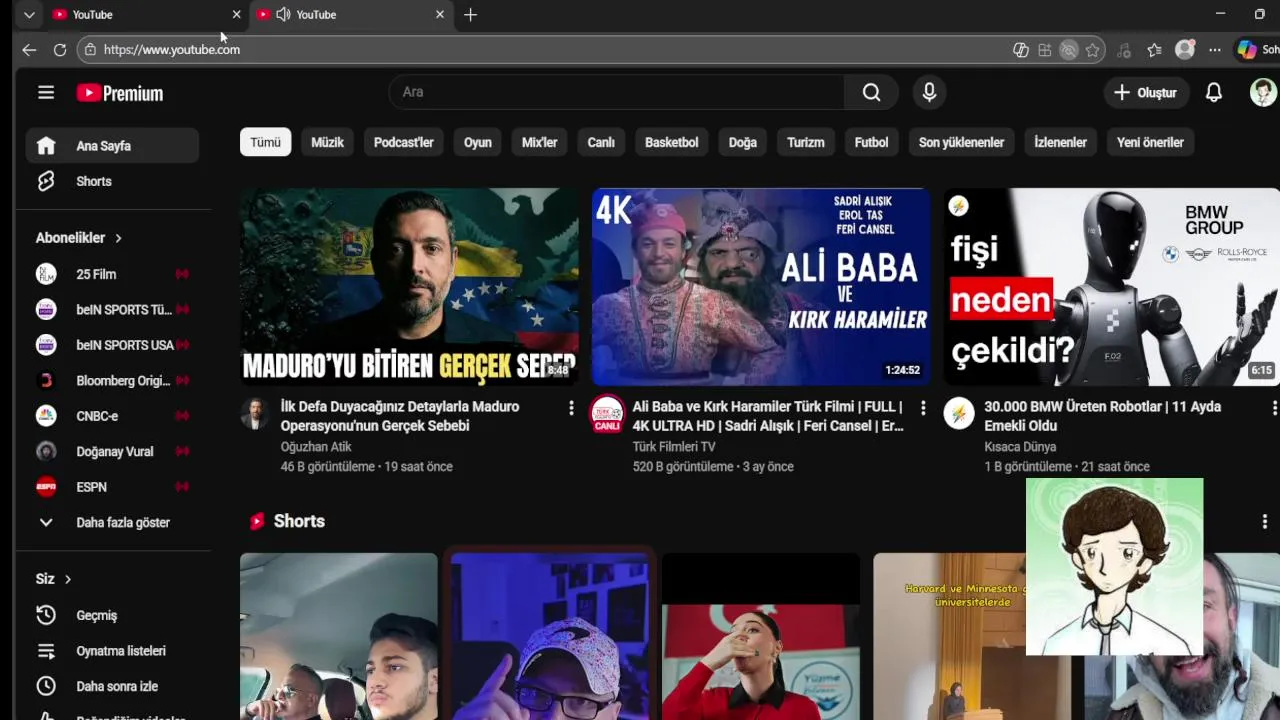1280x720 pixels.
Task: Select the Müzik filter chip
Action: point(327,142)
